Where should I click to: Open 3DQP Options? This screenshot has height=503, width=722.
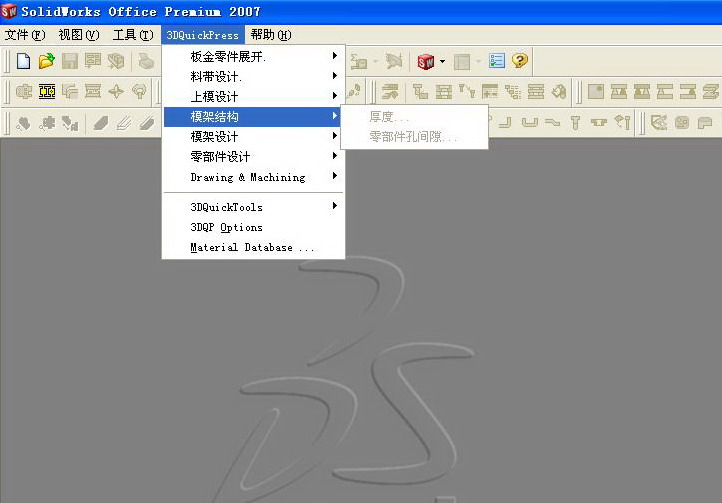click(x=253, y=227)
